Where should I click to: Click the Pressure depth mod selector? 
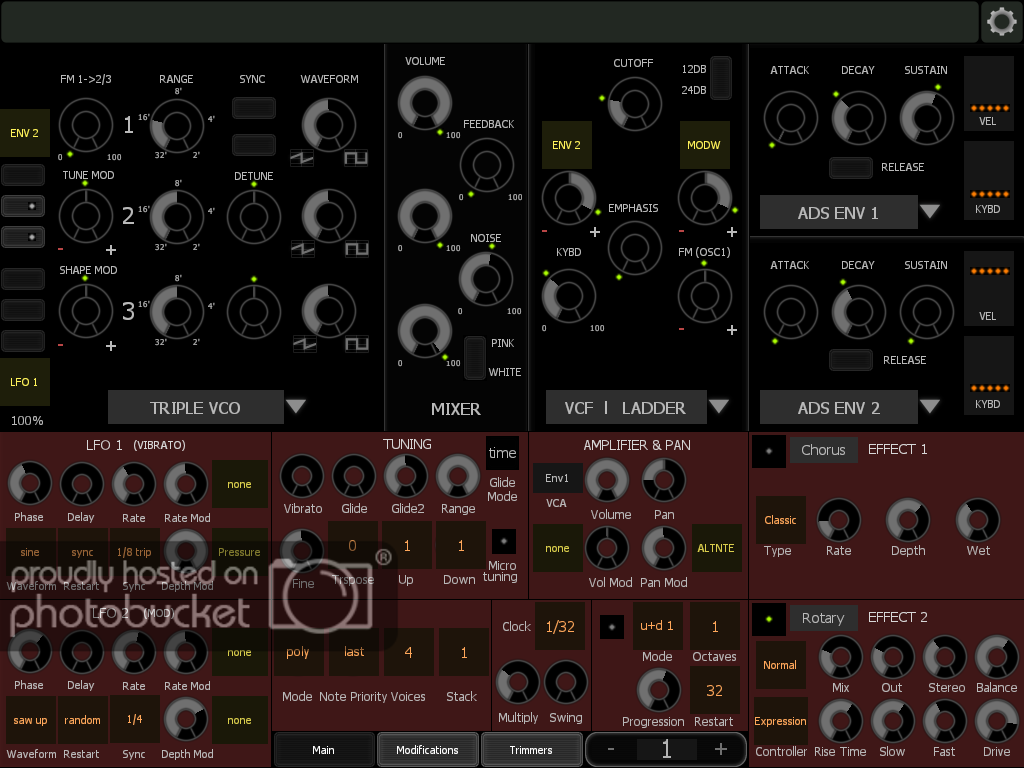click(x=239, y=552)
